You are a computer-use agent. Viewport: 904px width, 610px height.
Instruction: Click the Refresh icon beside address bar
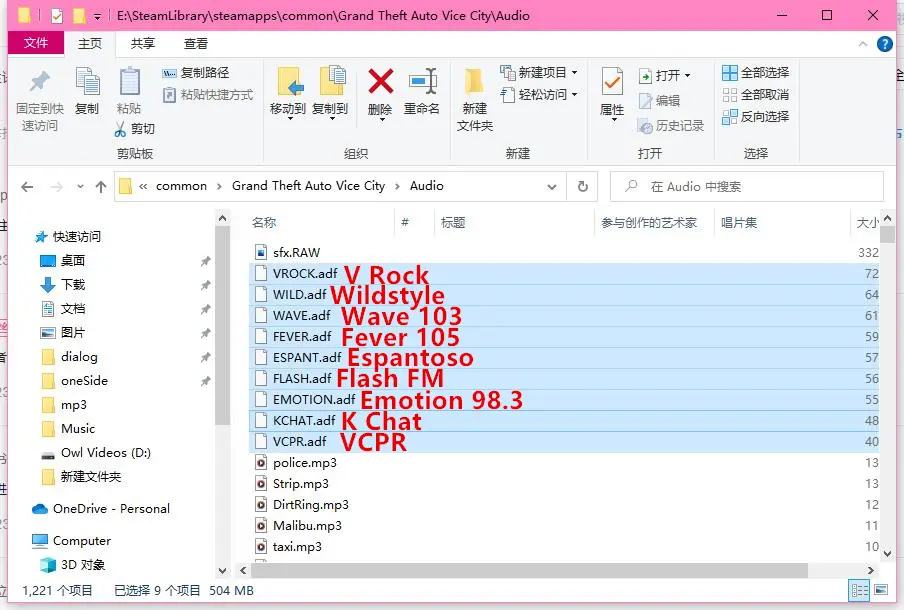583,186
